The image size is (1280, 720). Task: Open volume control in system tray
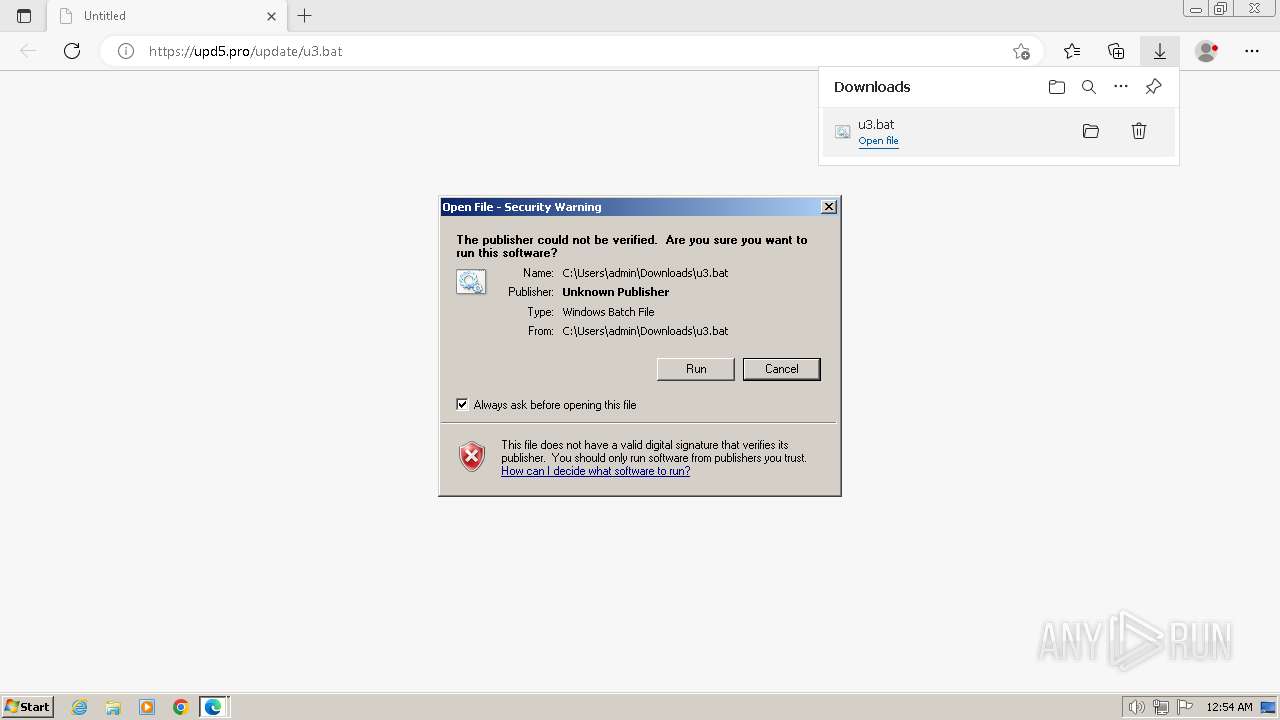click(1137, 707)
